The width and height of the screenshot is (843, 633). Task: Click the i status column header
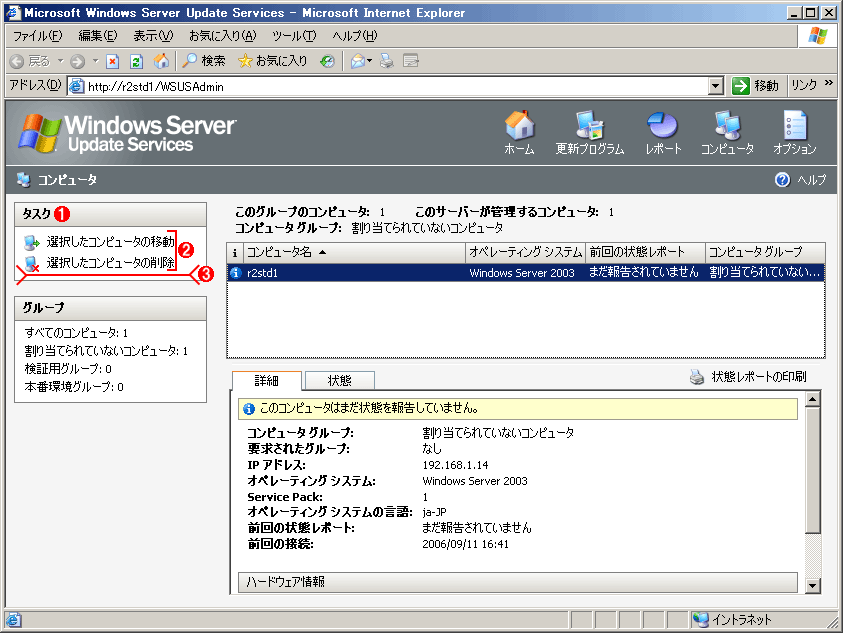pyautogui.click(x=235, y=252)
